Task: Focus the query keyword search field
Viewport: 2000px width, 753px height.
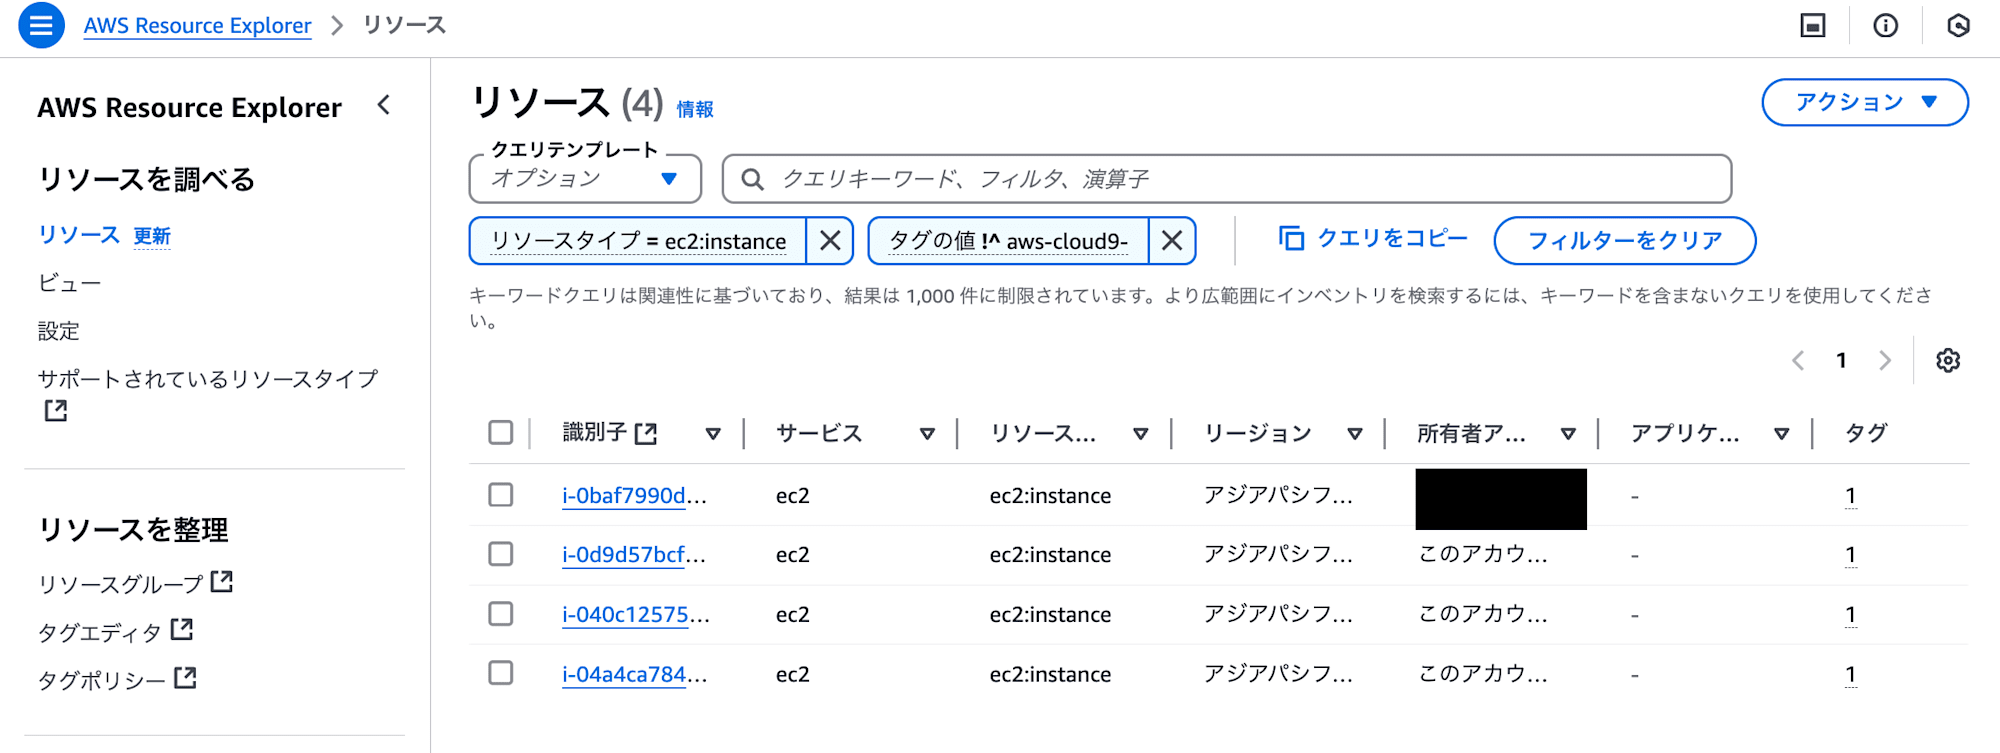Action: pos(1227,179)
